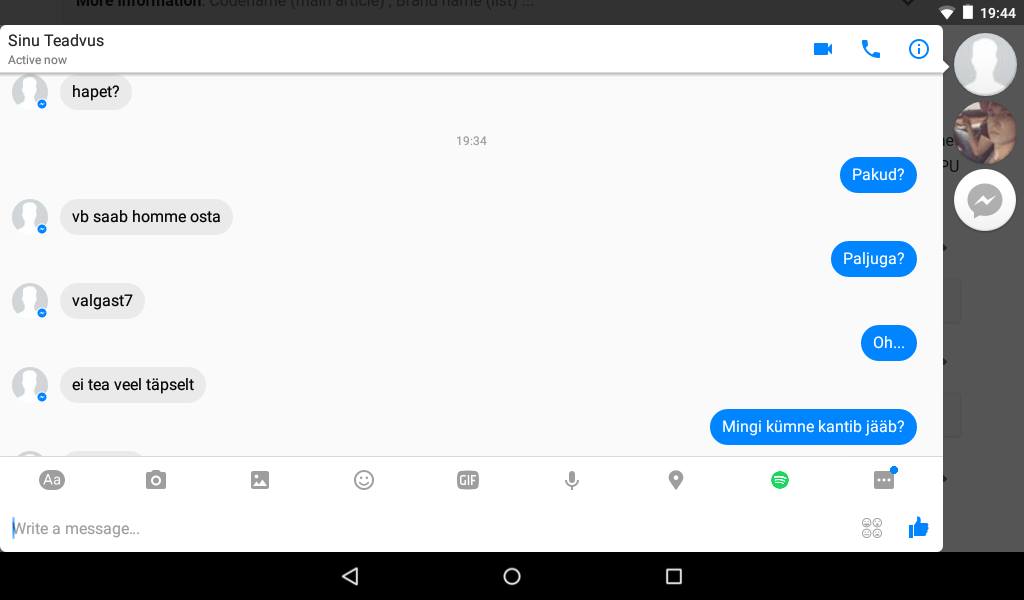1024x600 pixels.
Task: Open the emoji keyboard in message field
Action: point(872,528)
